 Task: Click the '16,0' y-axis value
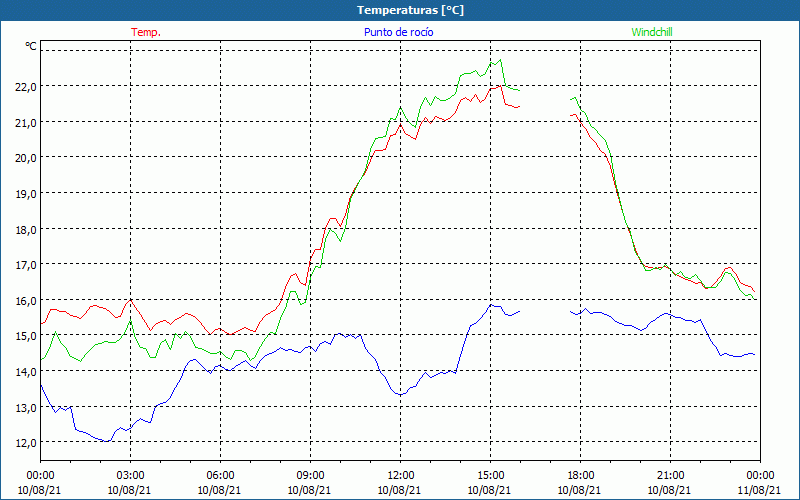coord(27,301)
